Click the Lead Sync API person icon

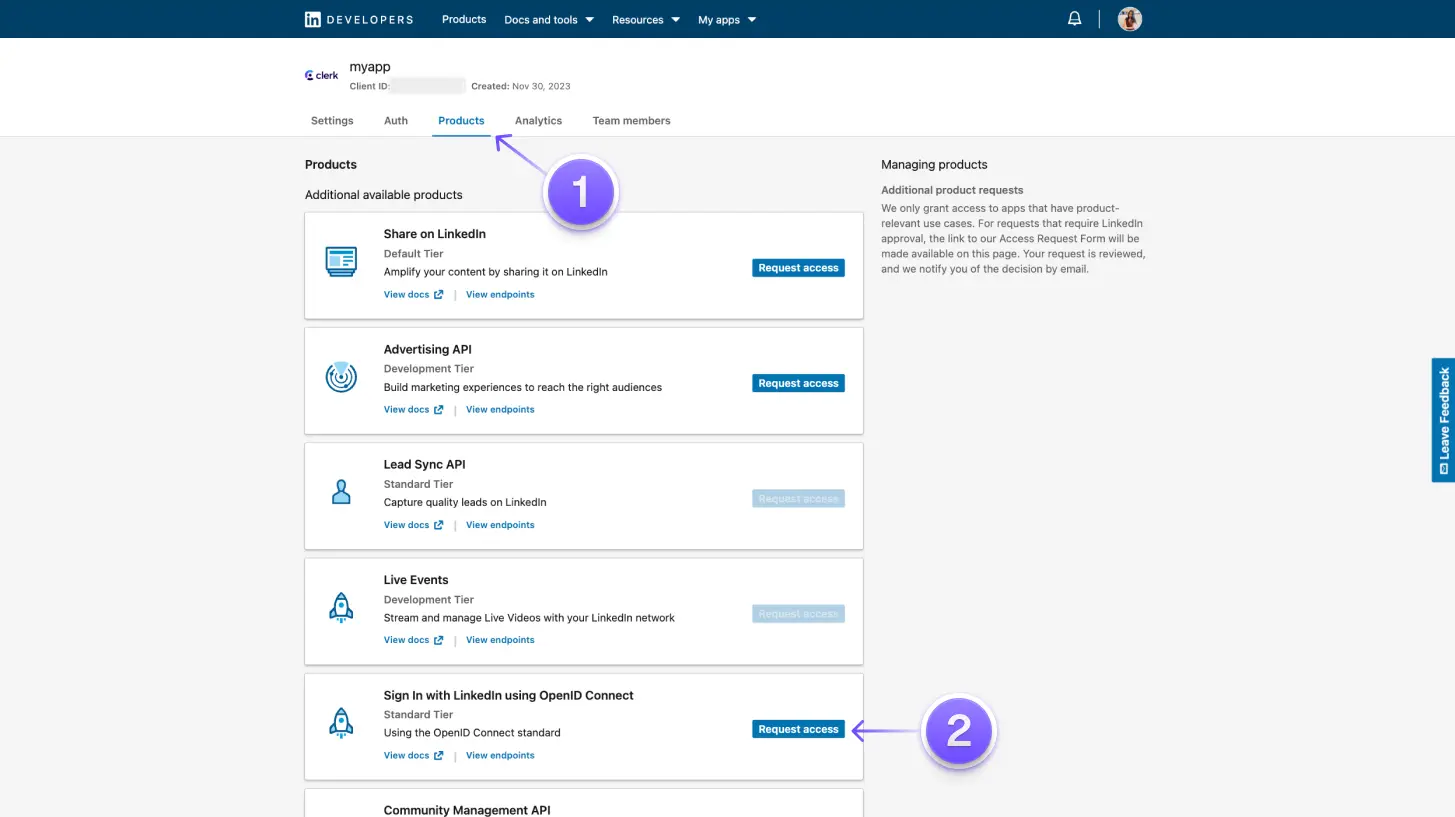coord(341,492)
